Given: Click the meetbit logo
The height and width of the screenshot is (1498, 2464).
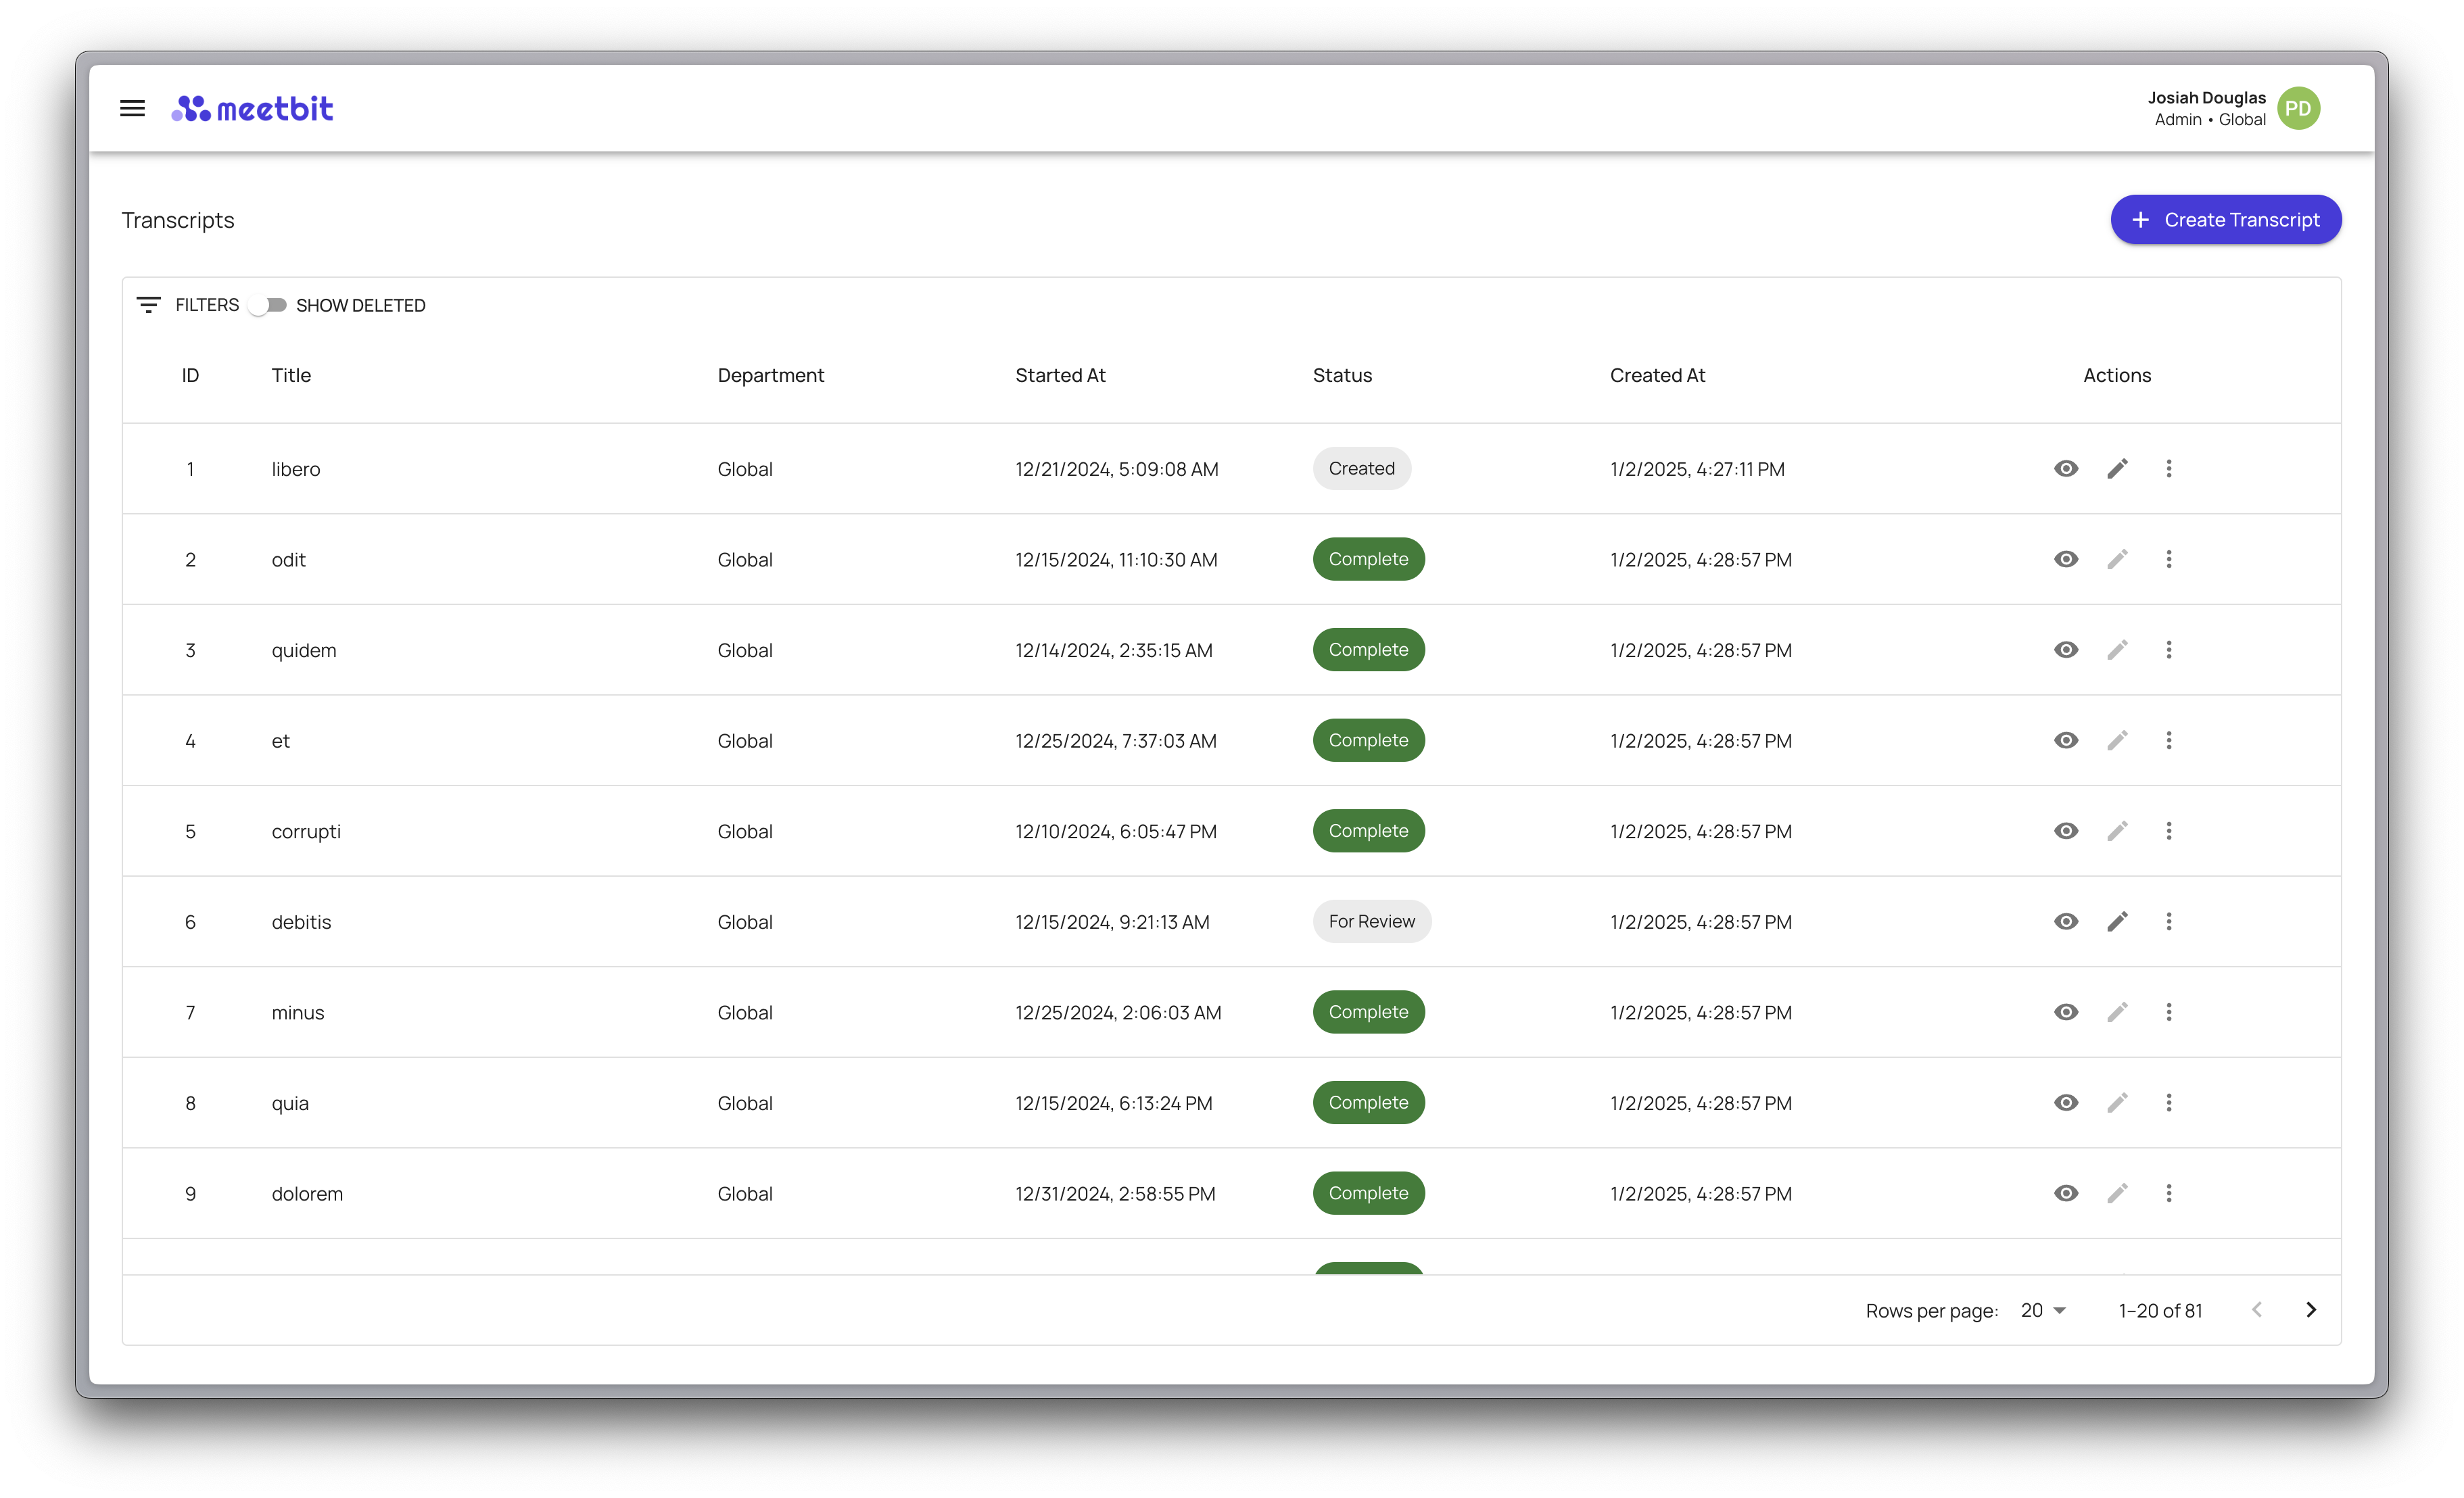Looking at the screenshot, I should click(x=252, y=108).
